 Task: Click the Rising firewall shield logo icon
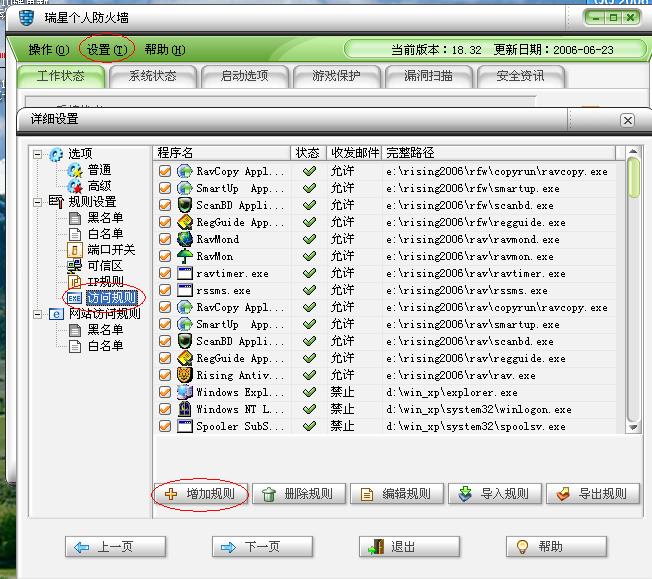(26, 18)
